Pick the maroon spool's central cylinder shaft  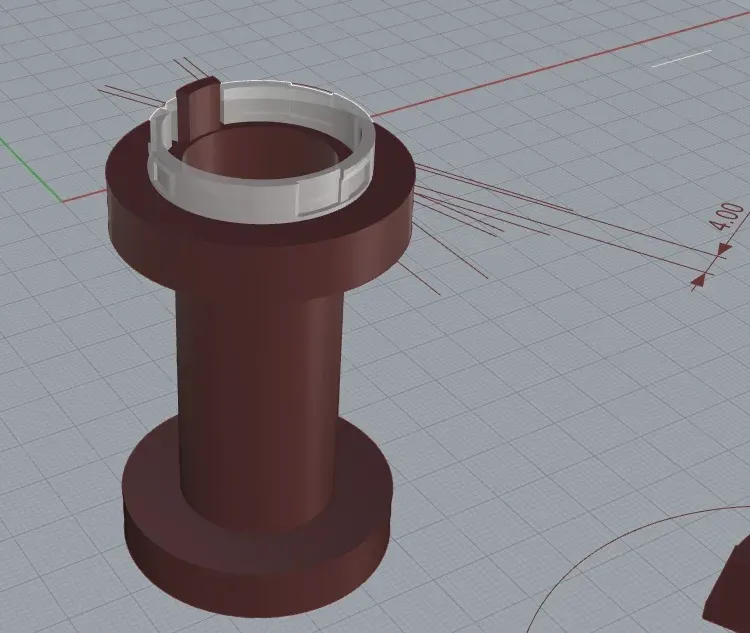(x=260, y=407)
